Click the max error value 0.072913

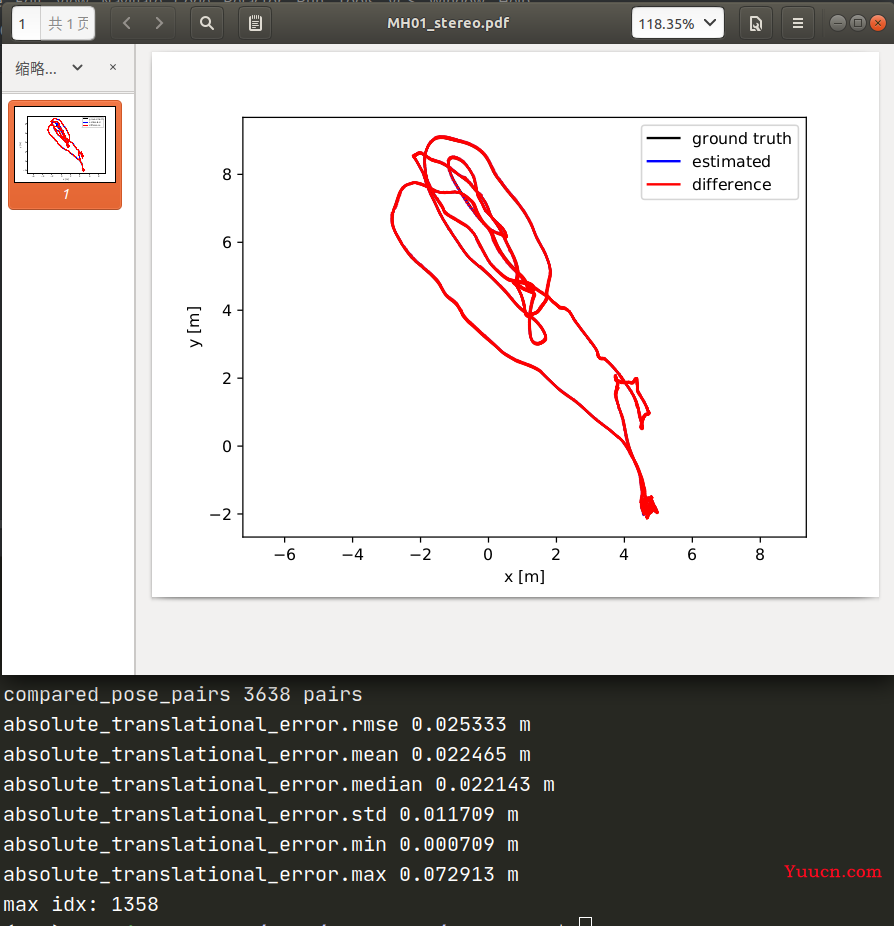point(447,875)
